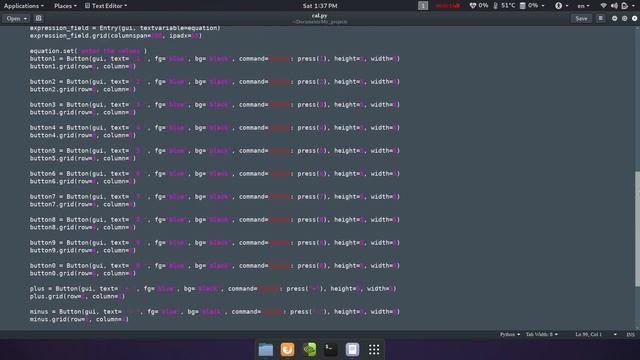Open the en keyboard layout dropdown

click(x=583, y=6)
